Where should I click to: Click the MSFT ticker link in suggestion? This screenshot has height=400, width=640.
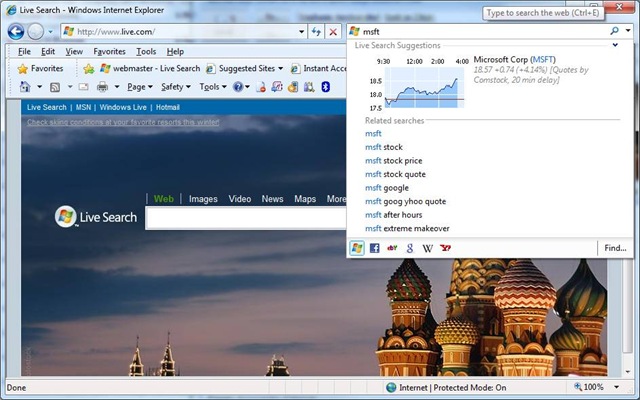pos(542,60)
